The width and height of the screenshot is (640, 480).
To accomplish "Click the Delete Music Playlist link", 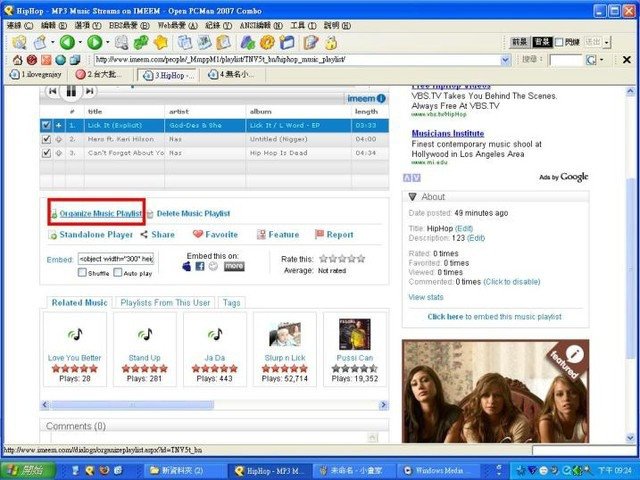I will [193, 213].
